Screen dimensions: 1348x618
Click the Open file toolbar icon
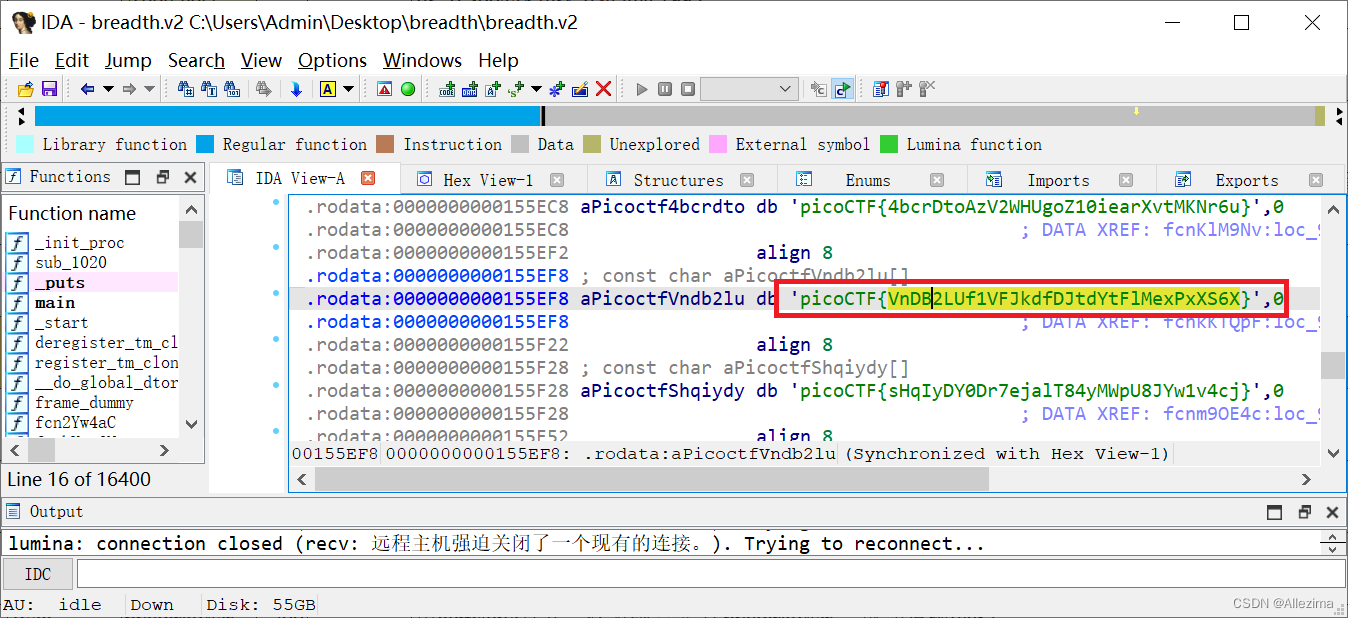(x=26, y=89)
